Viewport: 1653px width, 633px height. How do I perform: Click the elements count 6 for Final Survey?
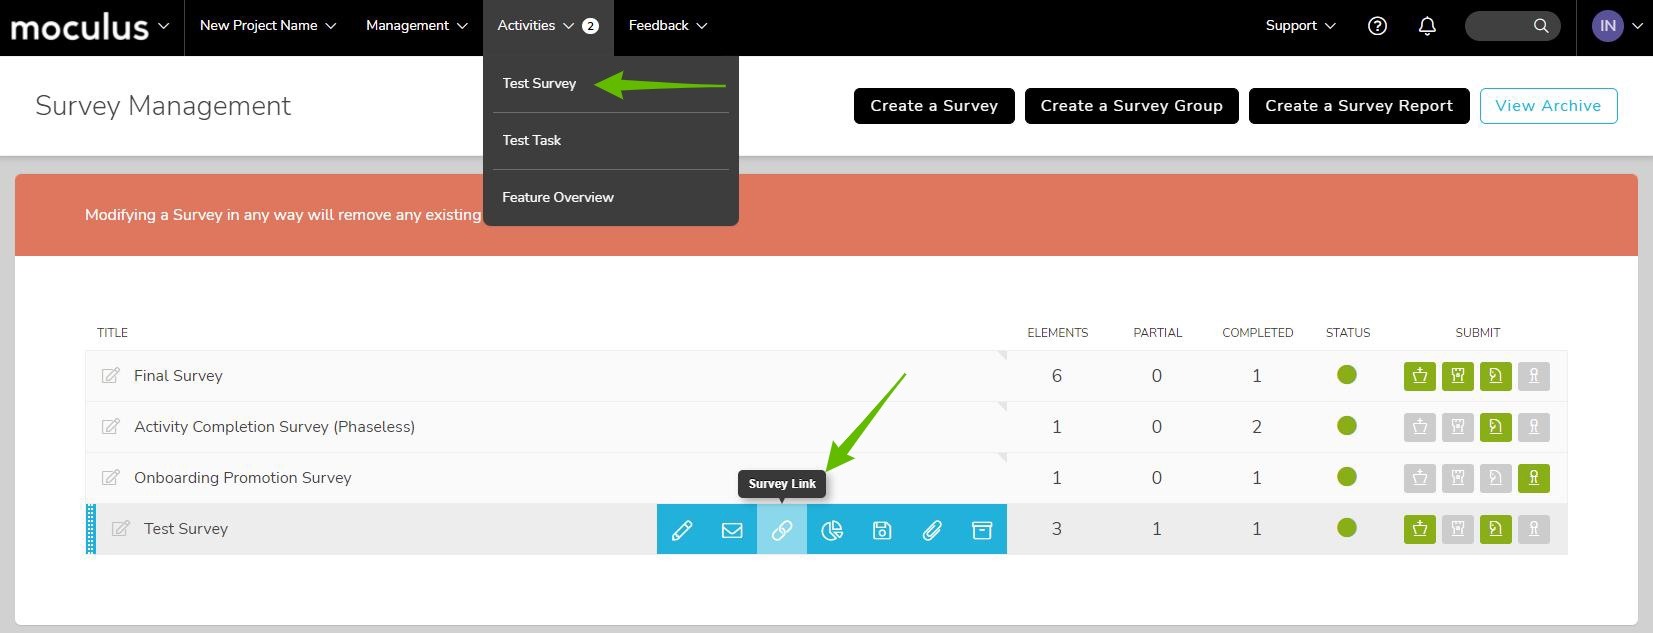coord(1057,376)
